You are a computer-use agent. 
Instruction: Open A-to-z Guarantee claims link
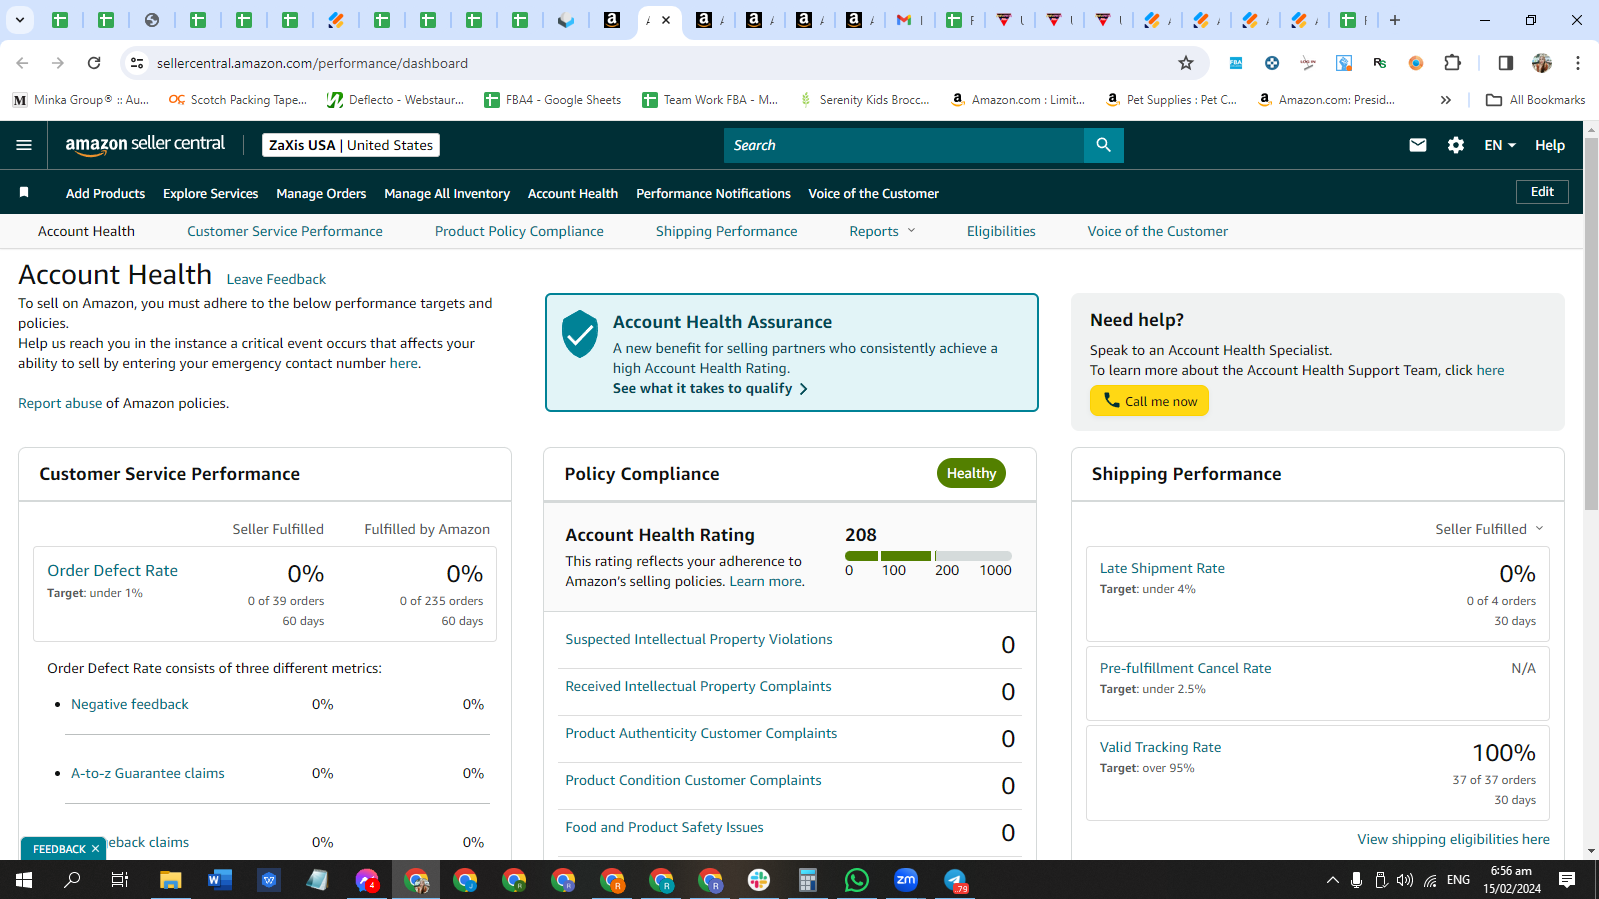148,773
